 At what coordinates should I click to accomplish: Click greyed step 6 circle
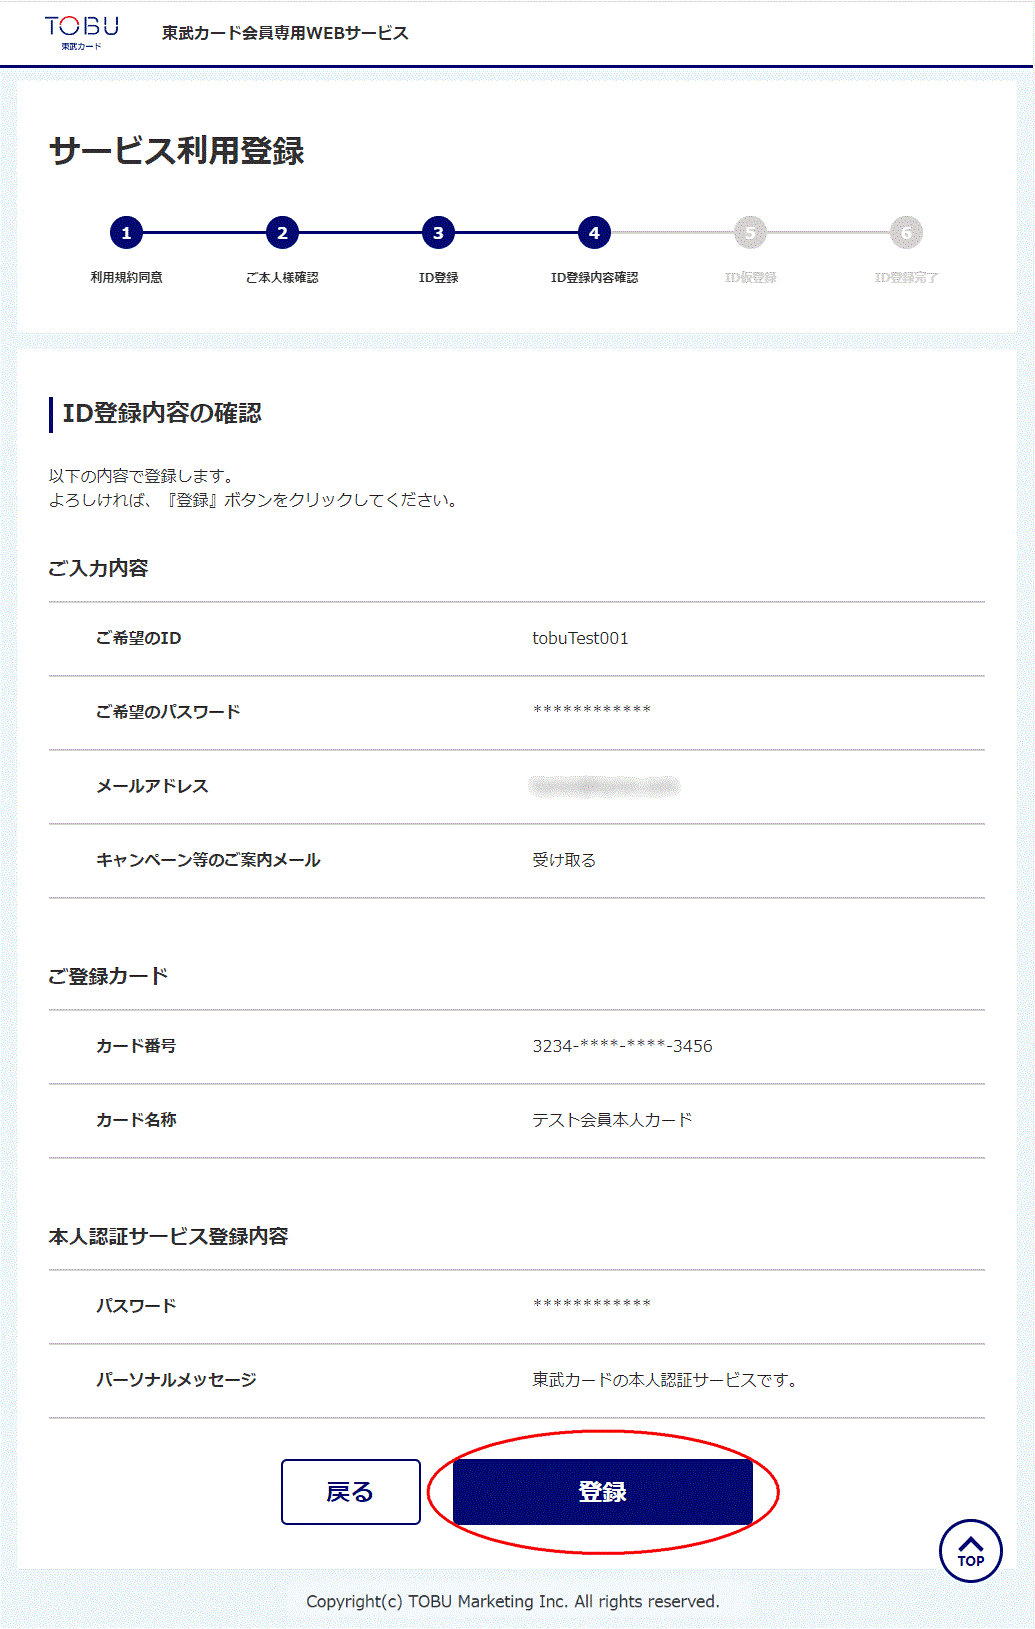pos(906,233)
